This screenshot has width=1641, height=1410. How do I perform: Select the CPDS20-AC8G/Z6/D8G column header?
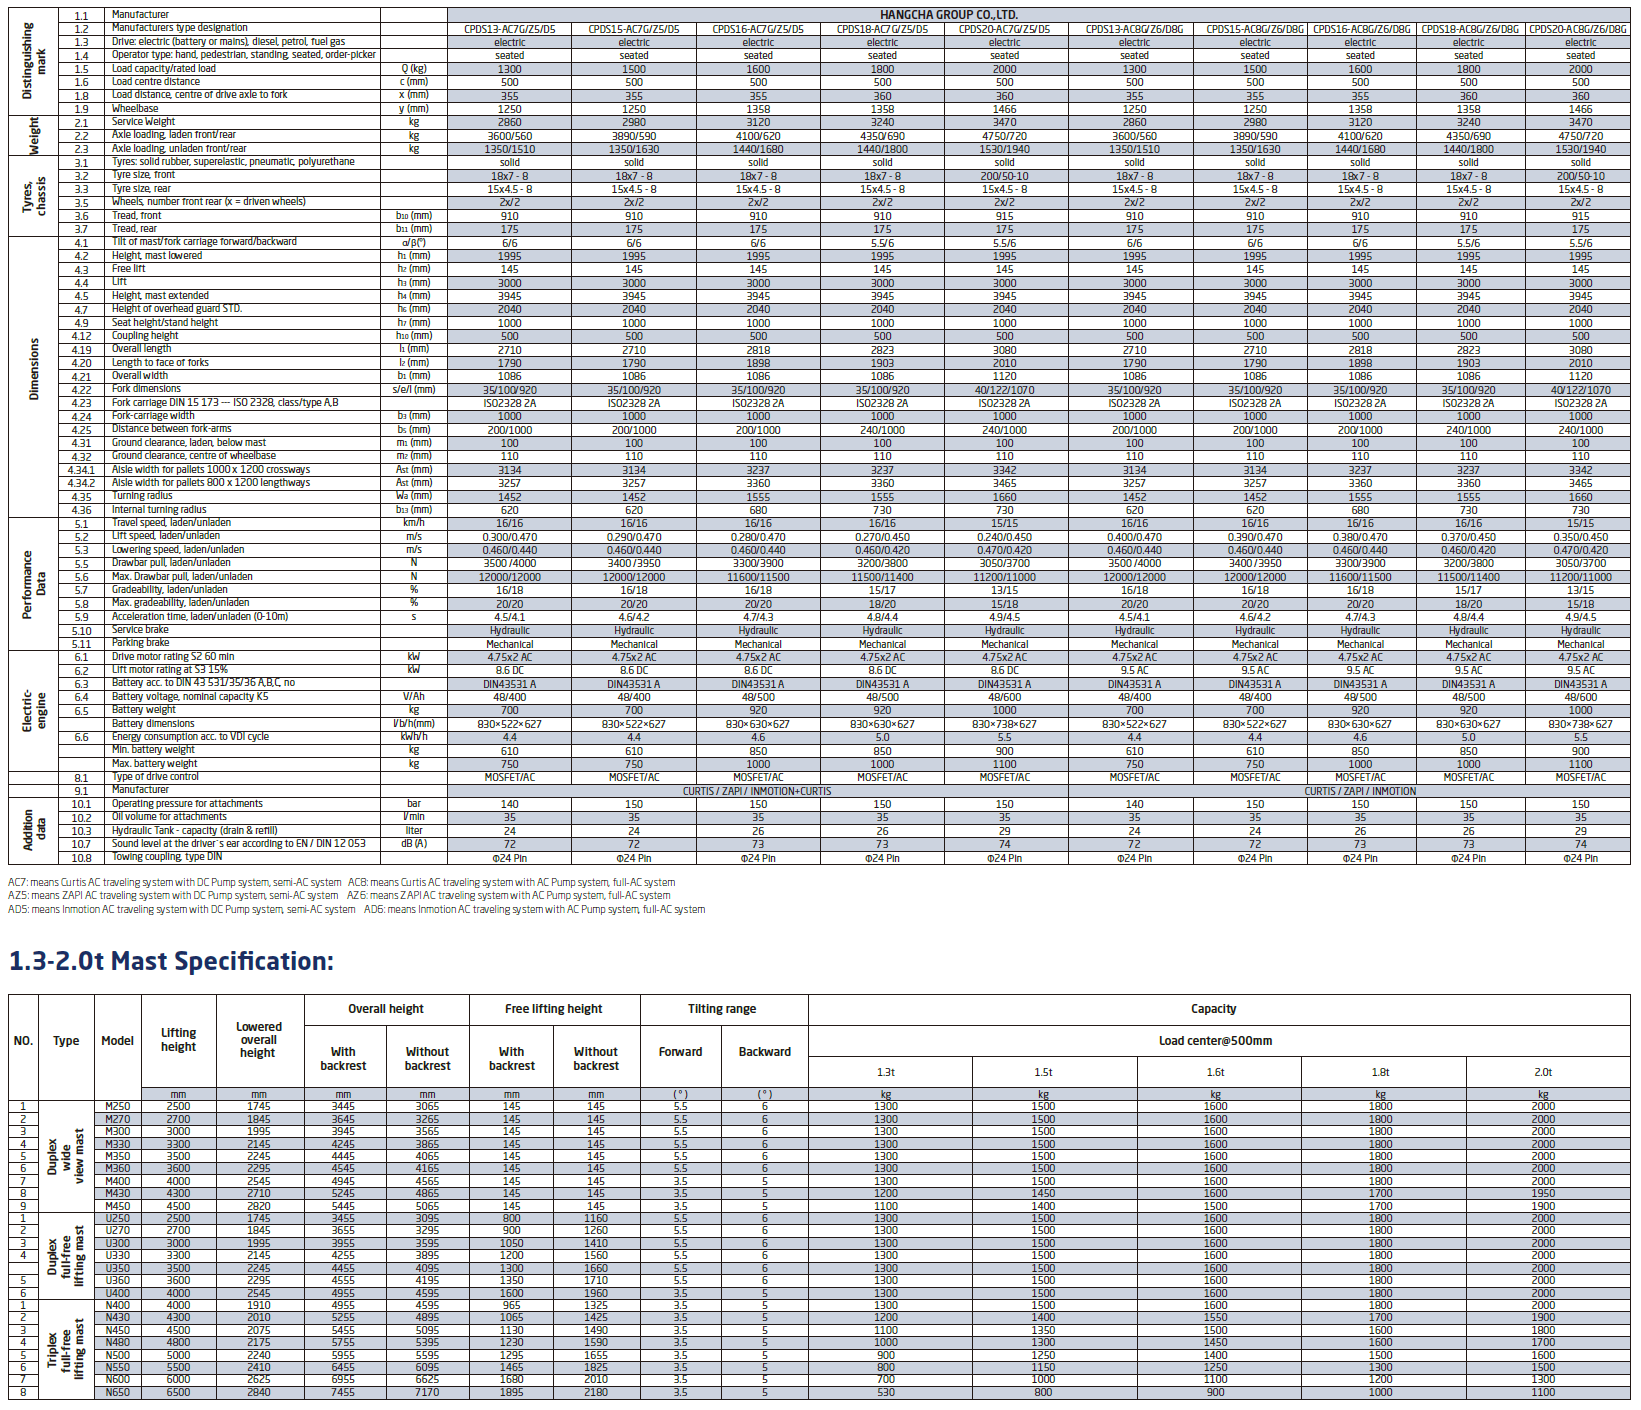1580,29
